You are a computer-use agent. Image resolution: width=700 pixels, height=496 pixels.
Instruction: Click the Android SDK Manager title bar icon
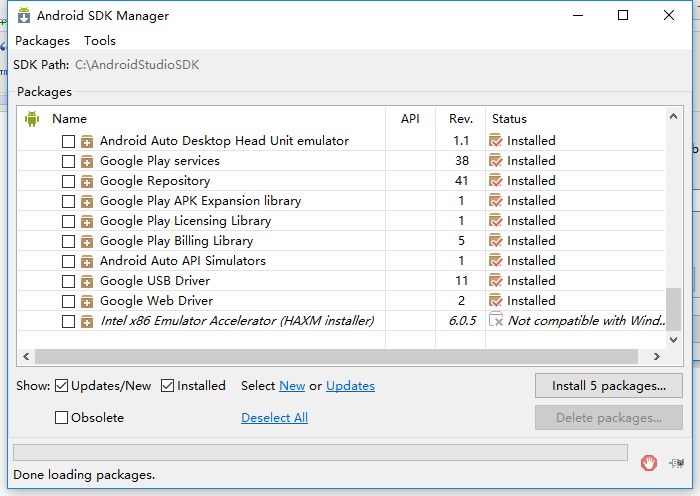click(24, 15)
